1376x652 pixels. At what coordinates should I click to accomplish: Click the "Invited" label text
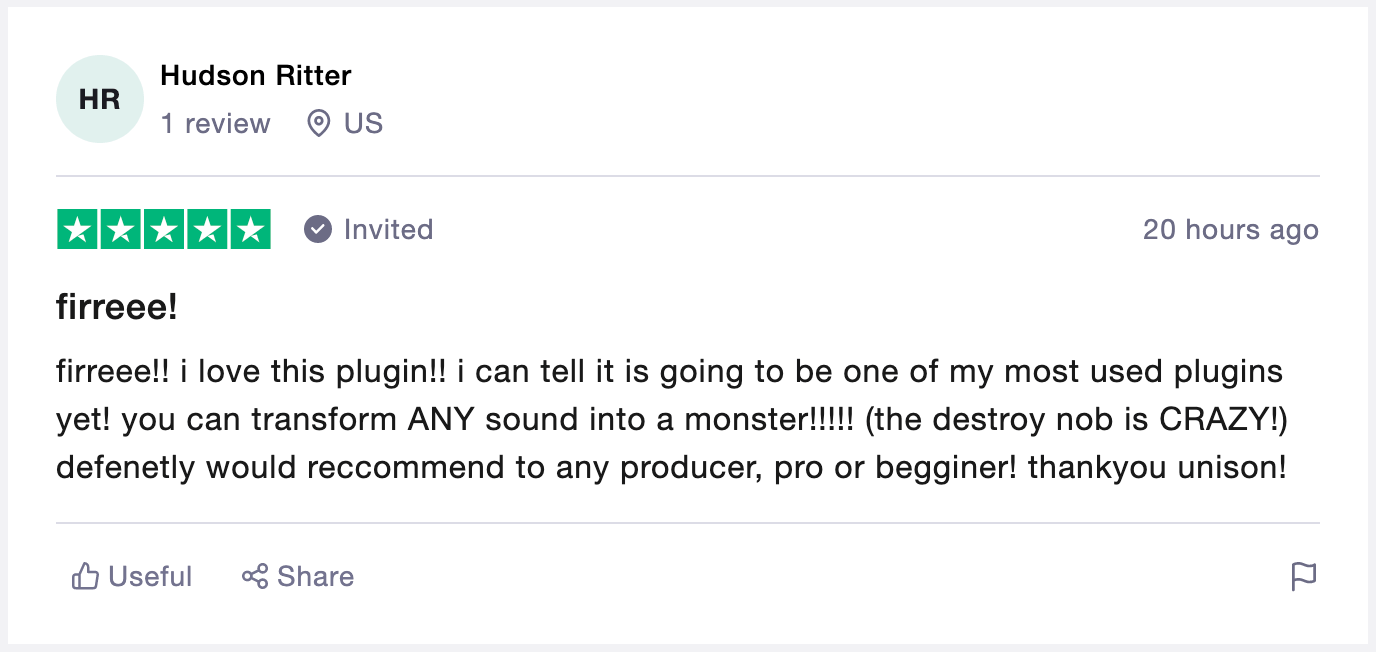pos(388,230)
